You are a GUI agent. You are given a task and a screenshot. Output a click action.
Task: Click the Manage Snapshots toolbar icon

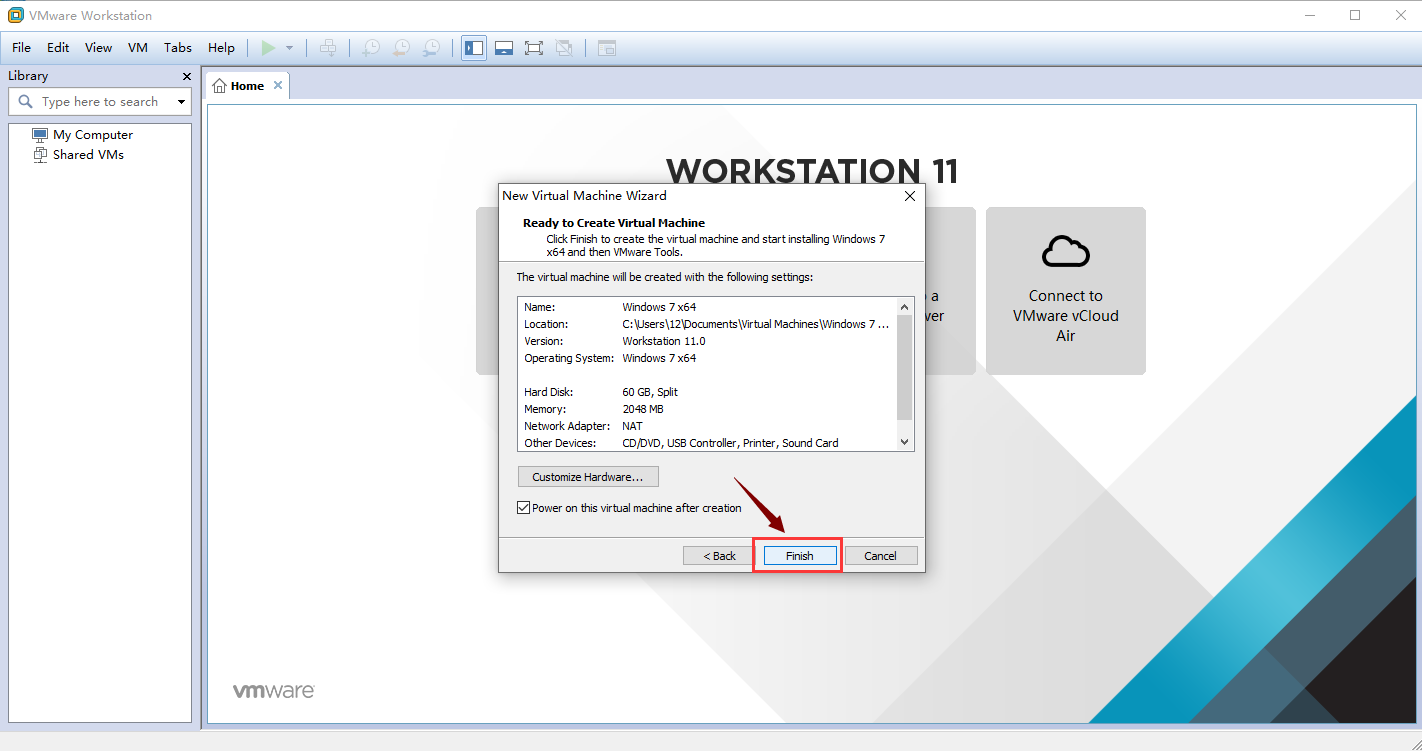point(431,48)
